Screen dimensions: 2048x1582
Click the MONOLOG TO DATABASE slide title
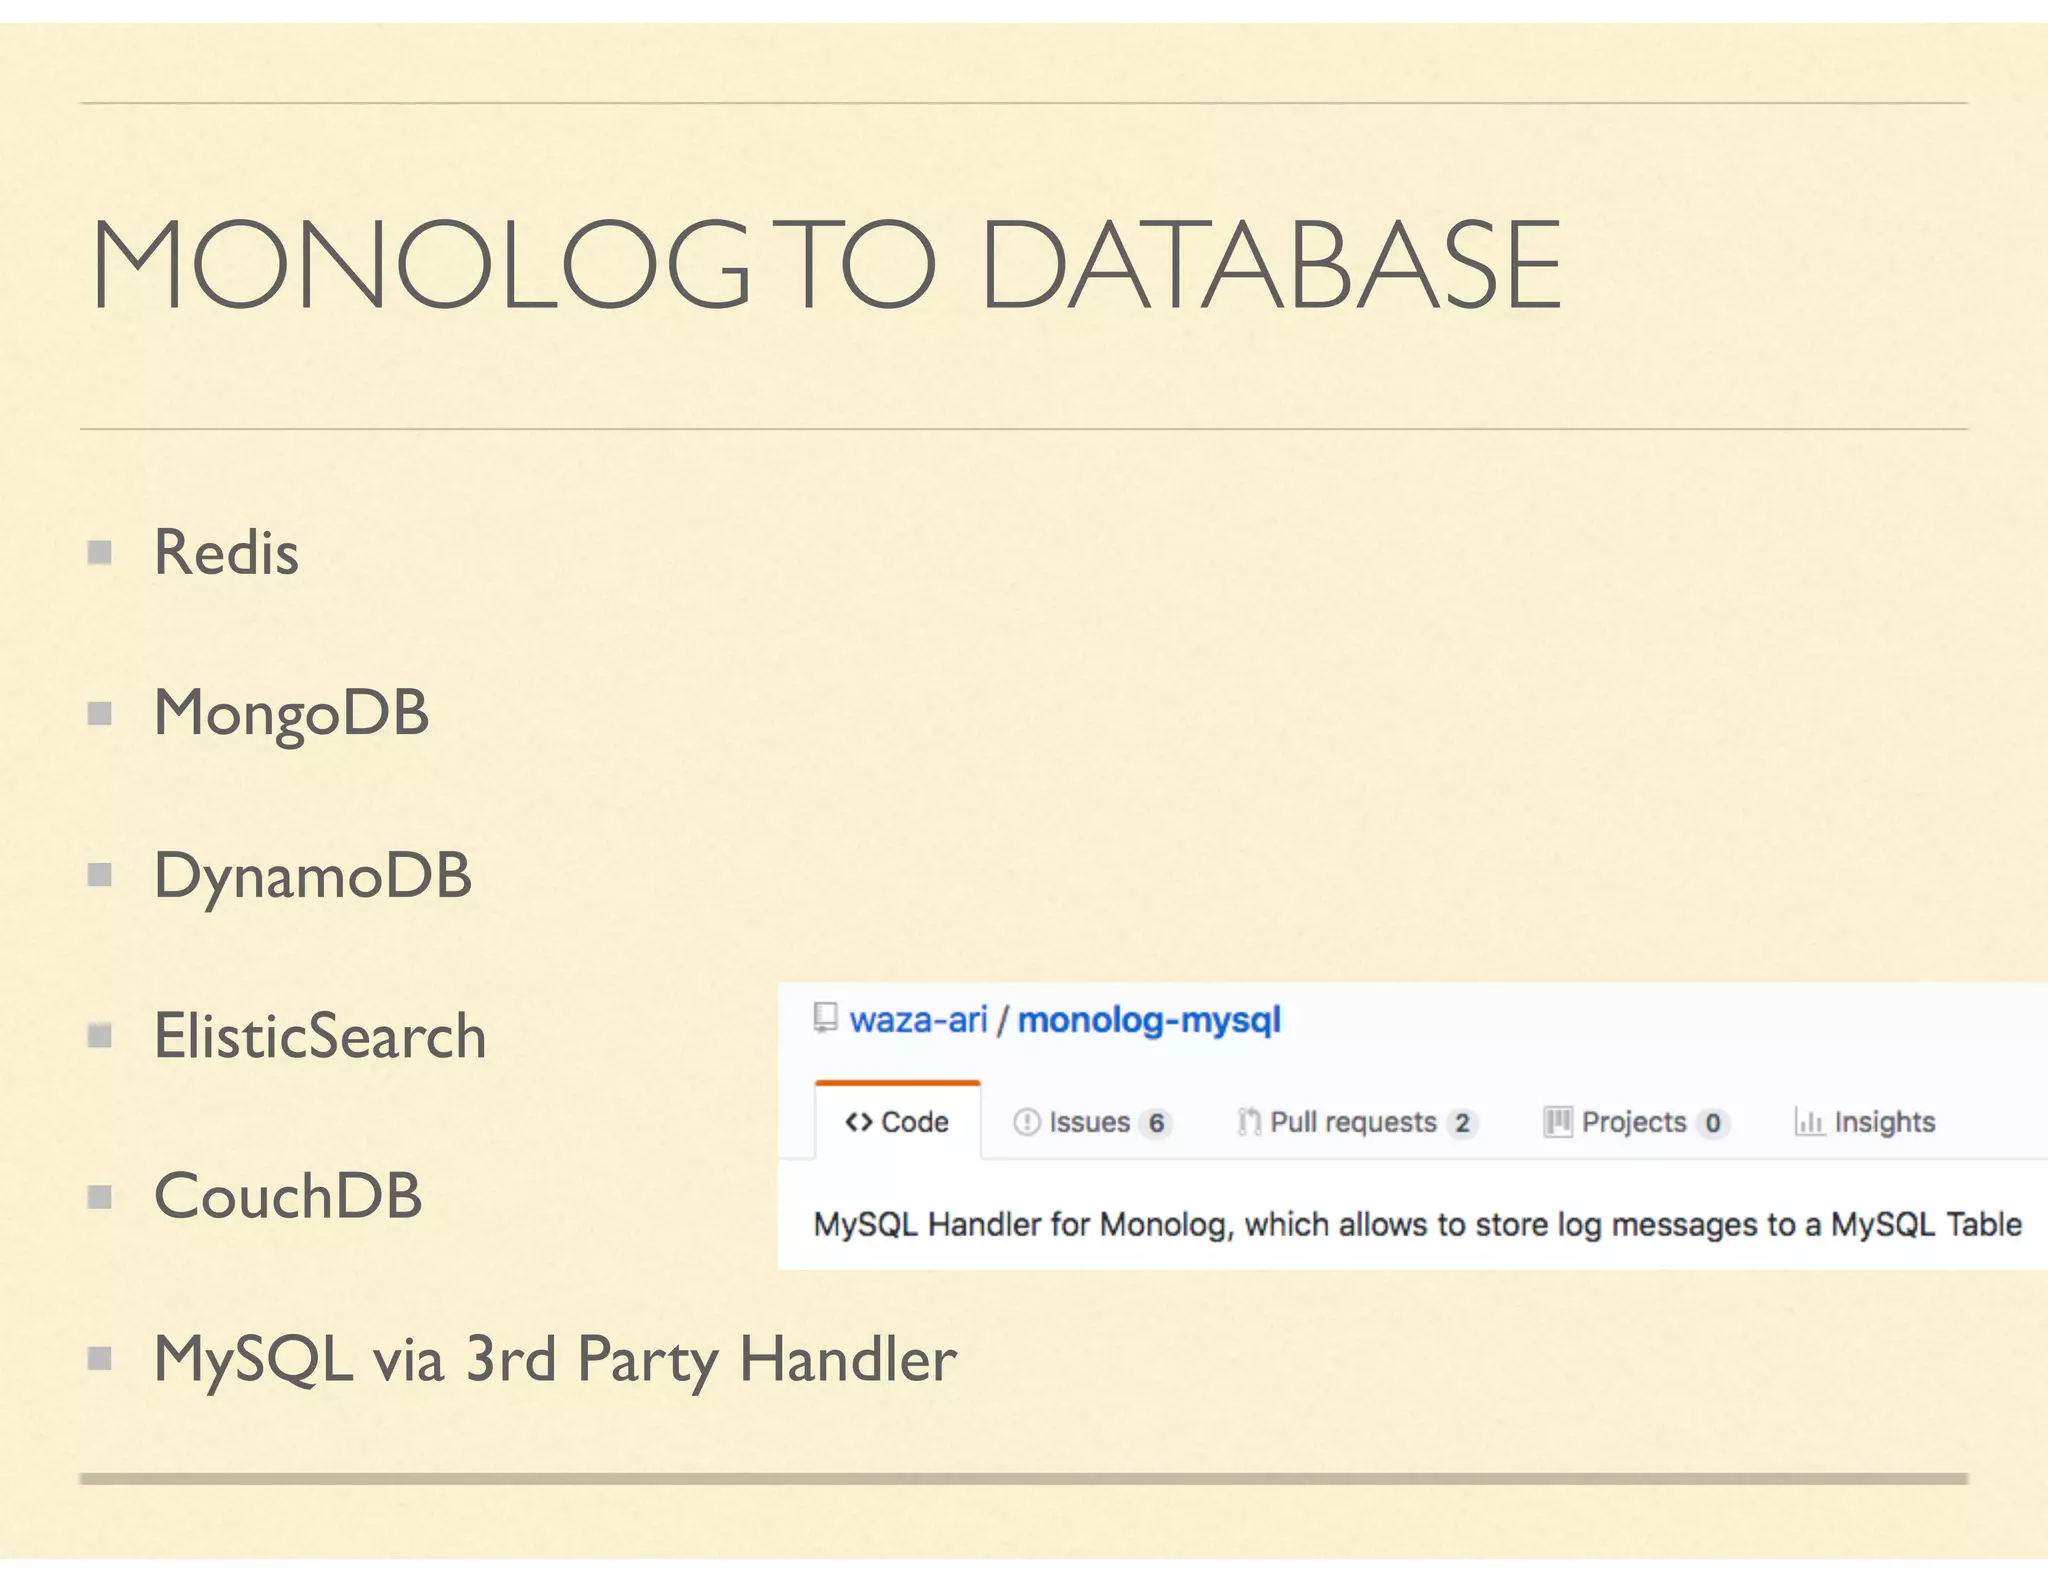tap(826, 265)
